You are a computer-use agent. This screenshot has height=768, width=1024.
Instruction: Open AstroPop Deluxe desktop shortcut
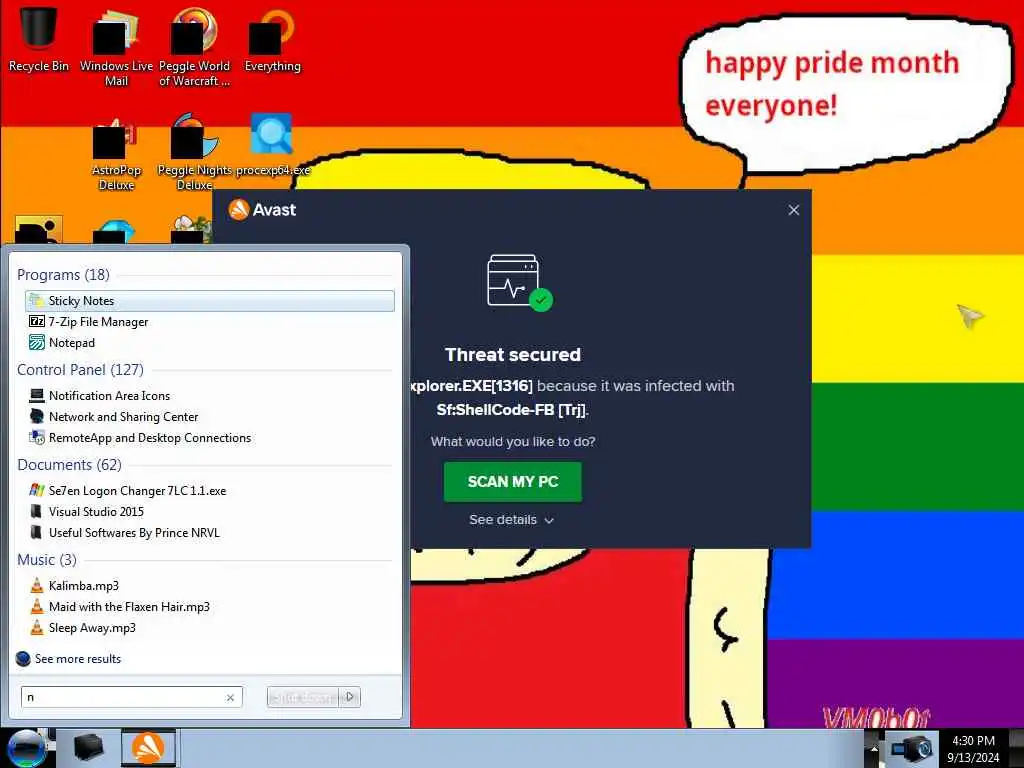tap(116, 153)
